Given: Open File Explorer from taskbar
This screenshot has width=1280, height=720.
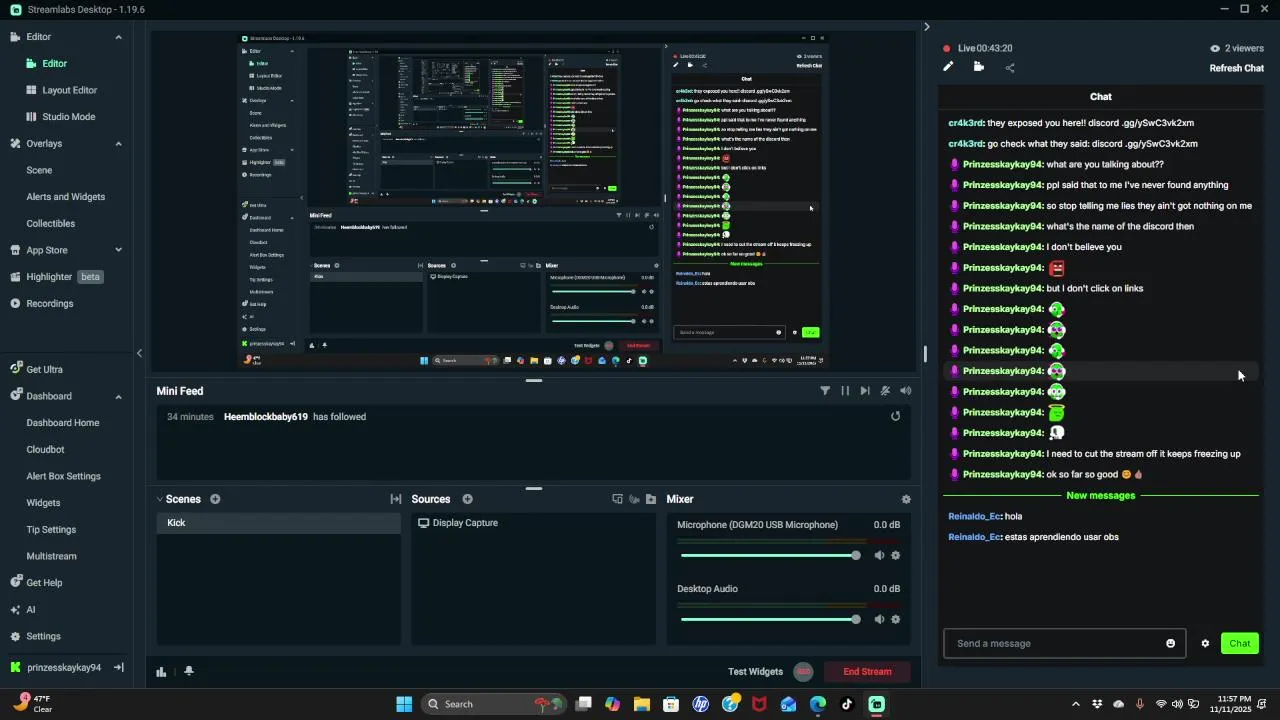Looking at the screenshot, I should (x=642, y=704).
